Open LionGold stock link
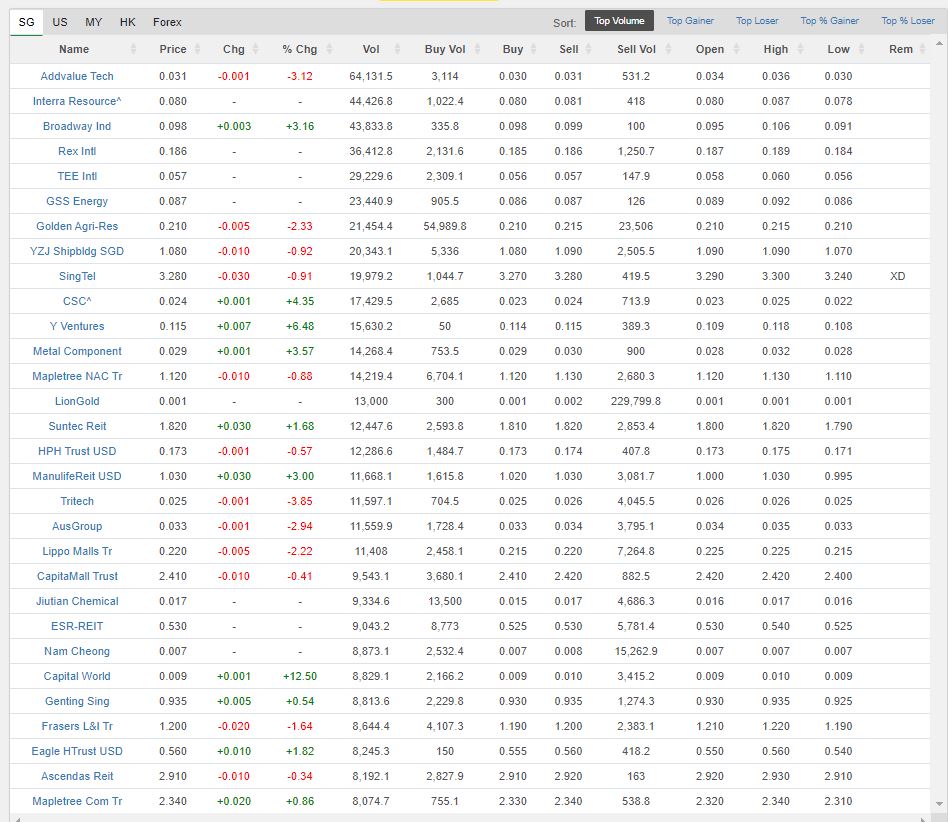Image resolution: width=948 pixels, height=822 pixels. click(x=77, y=401)
